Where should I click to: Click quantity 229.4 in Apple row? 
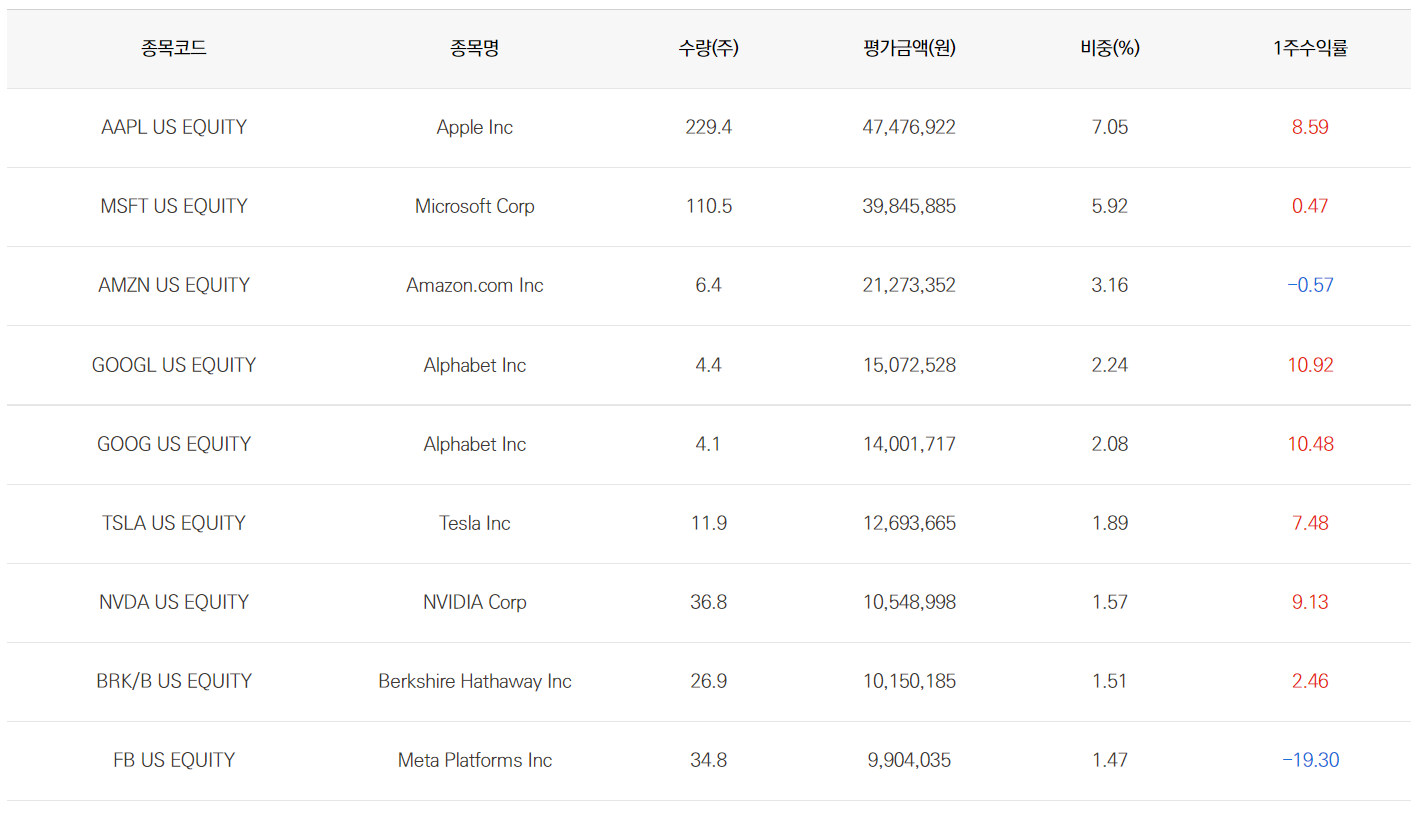coord(709,127)
